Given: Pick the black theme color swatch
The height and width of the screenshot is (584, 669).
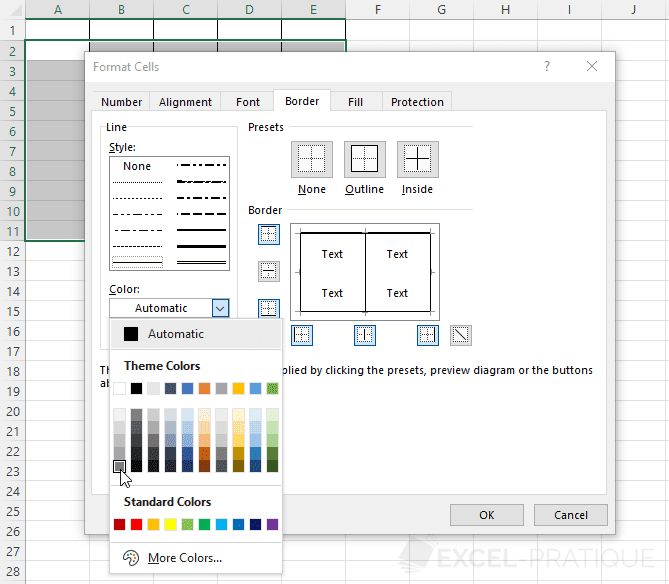Looking at the screenshot, I should [x=137, y=388].
